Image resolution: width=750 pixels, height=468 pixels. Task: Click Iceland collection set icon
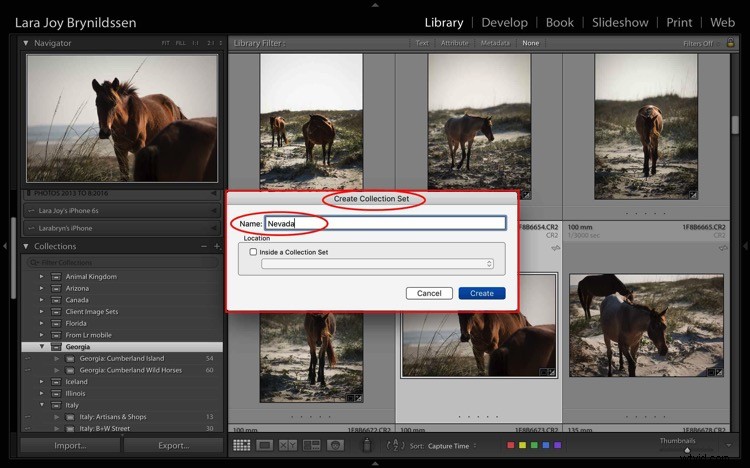[x=56, y=382]
